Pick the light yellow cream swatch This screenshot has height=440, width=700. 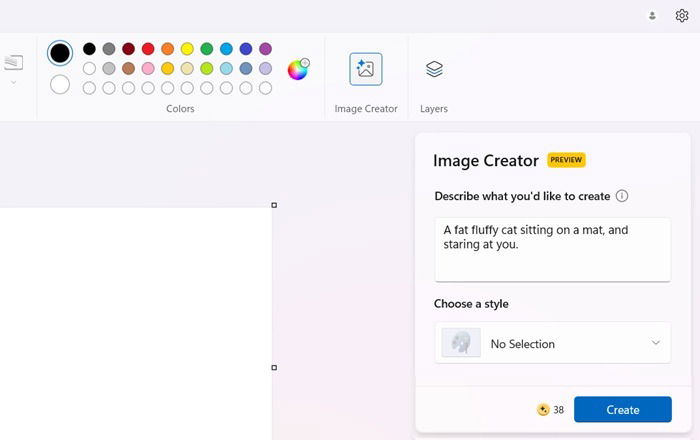click(188, 68)
